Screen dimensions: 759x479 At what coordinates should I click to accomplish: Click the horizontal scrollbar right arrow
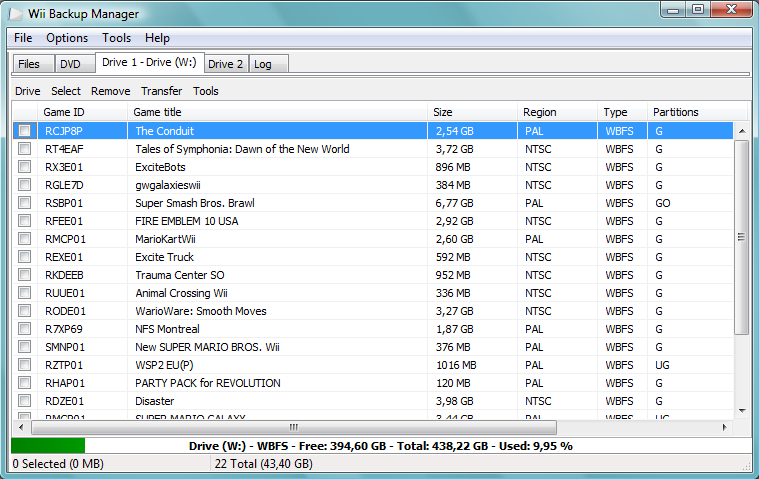(725, 427)
